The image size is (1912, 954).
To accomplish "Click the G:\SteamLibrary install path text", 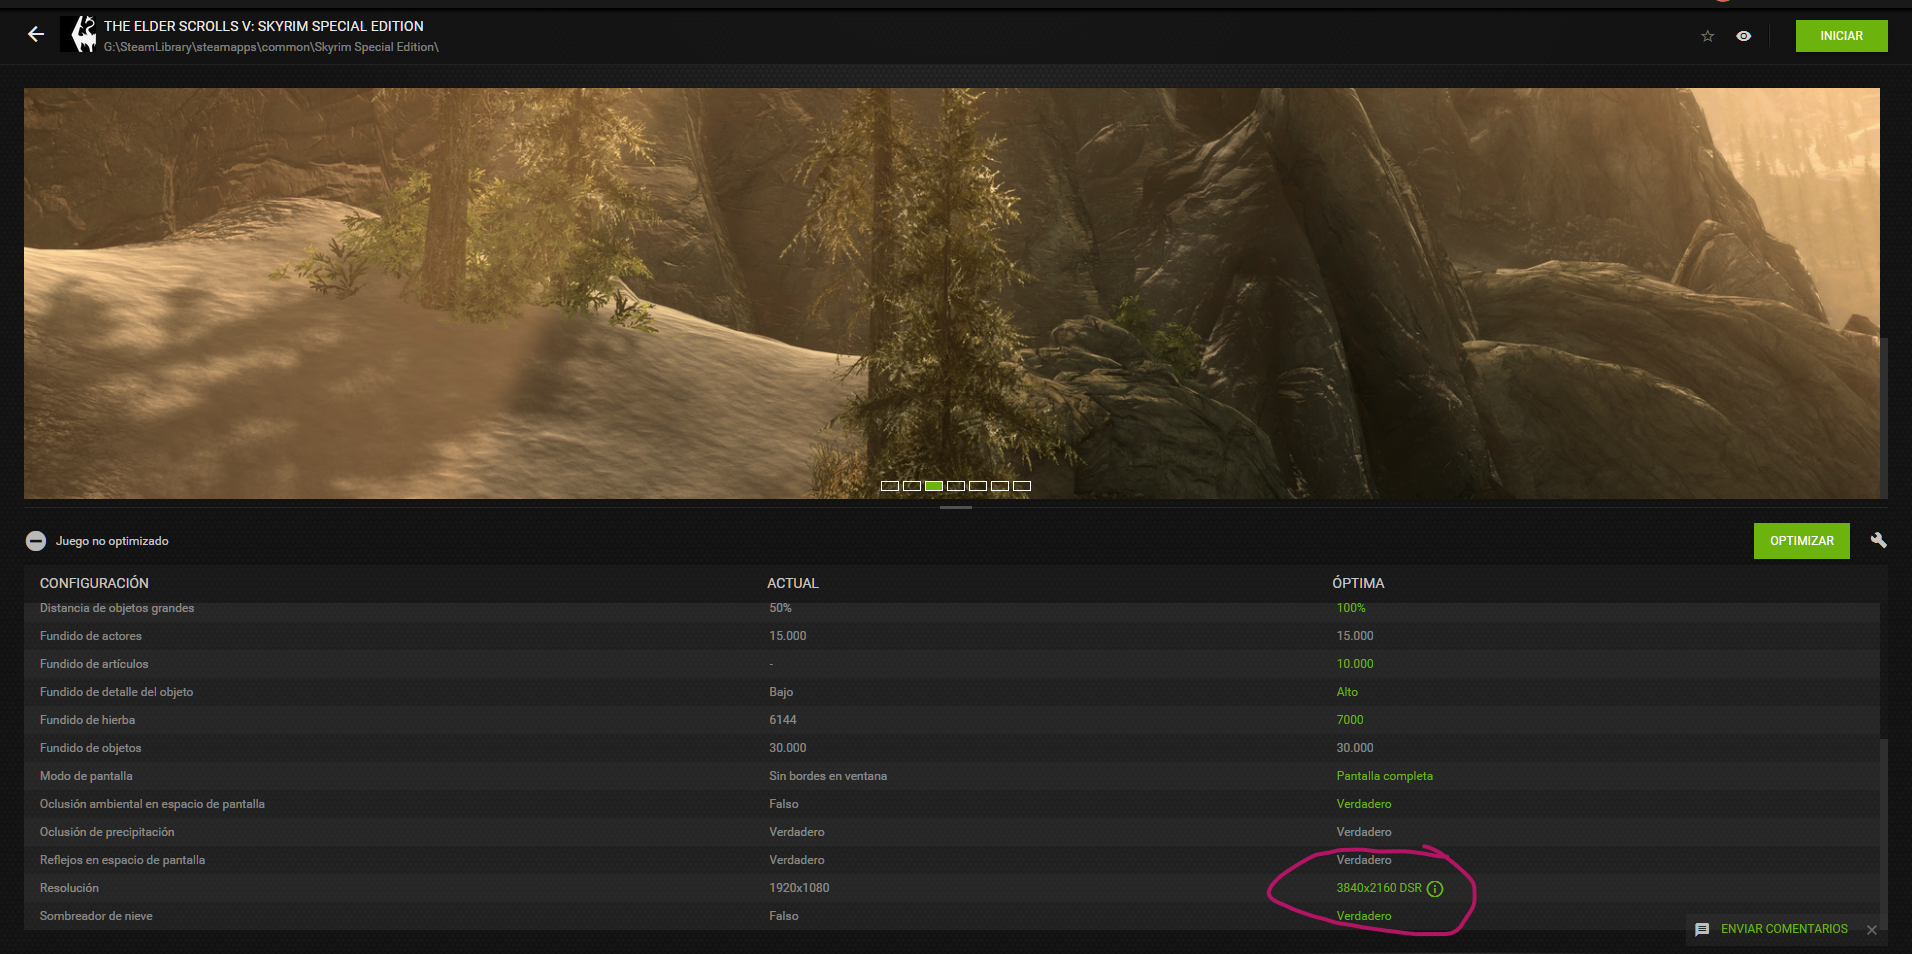I will (271, 47).
